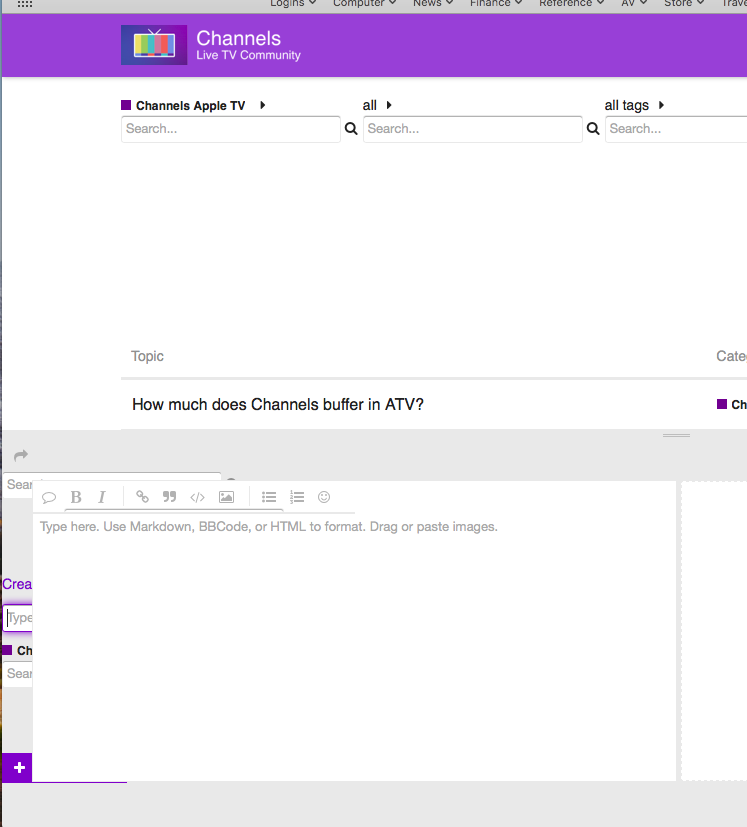Click the speech bubble quote-post icon
This screenshot has width=747, height=827.
49,497
